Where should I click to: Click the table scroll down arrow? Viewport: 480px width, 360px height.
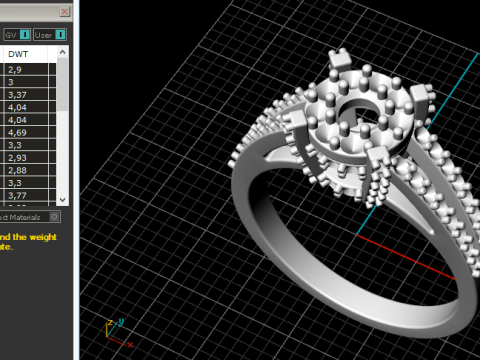62,200
